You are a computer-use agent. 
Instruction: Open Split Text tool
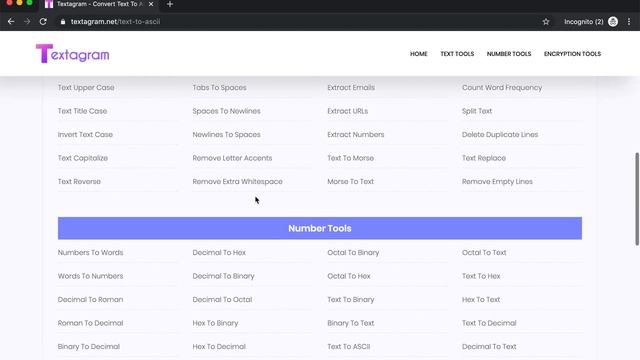(x=477, y=111)
